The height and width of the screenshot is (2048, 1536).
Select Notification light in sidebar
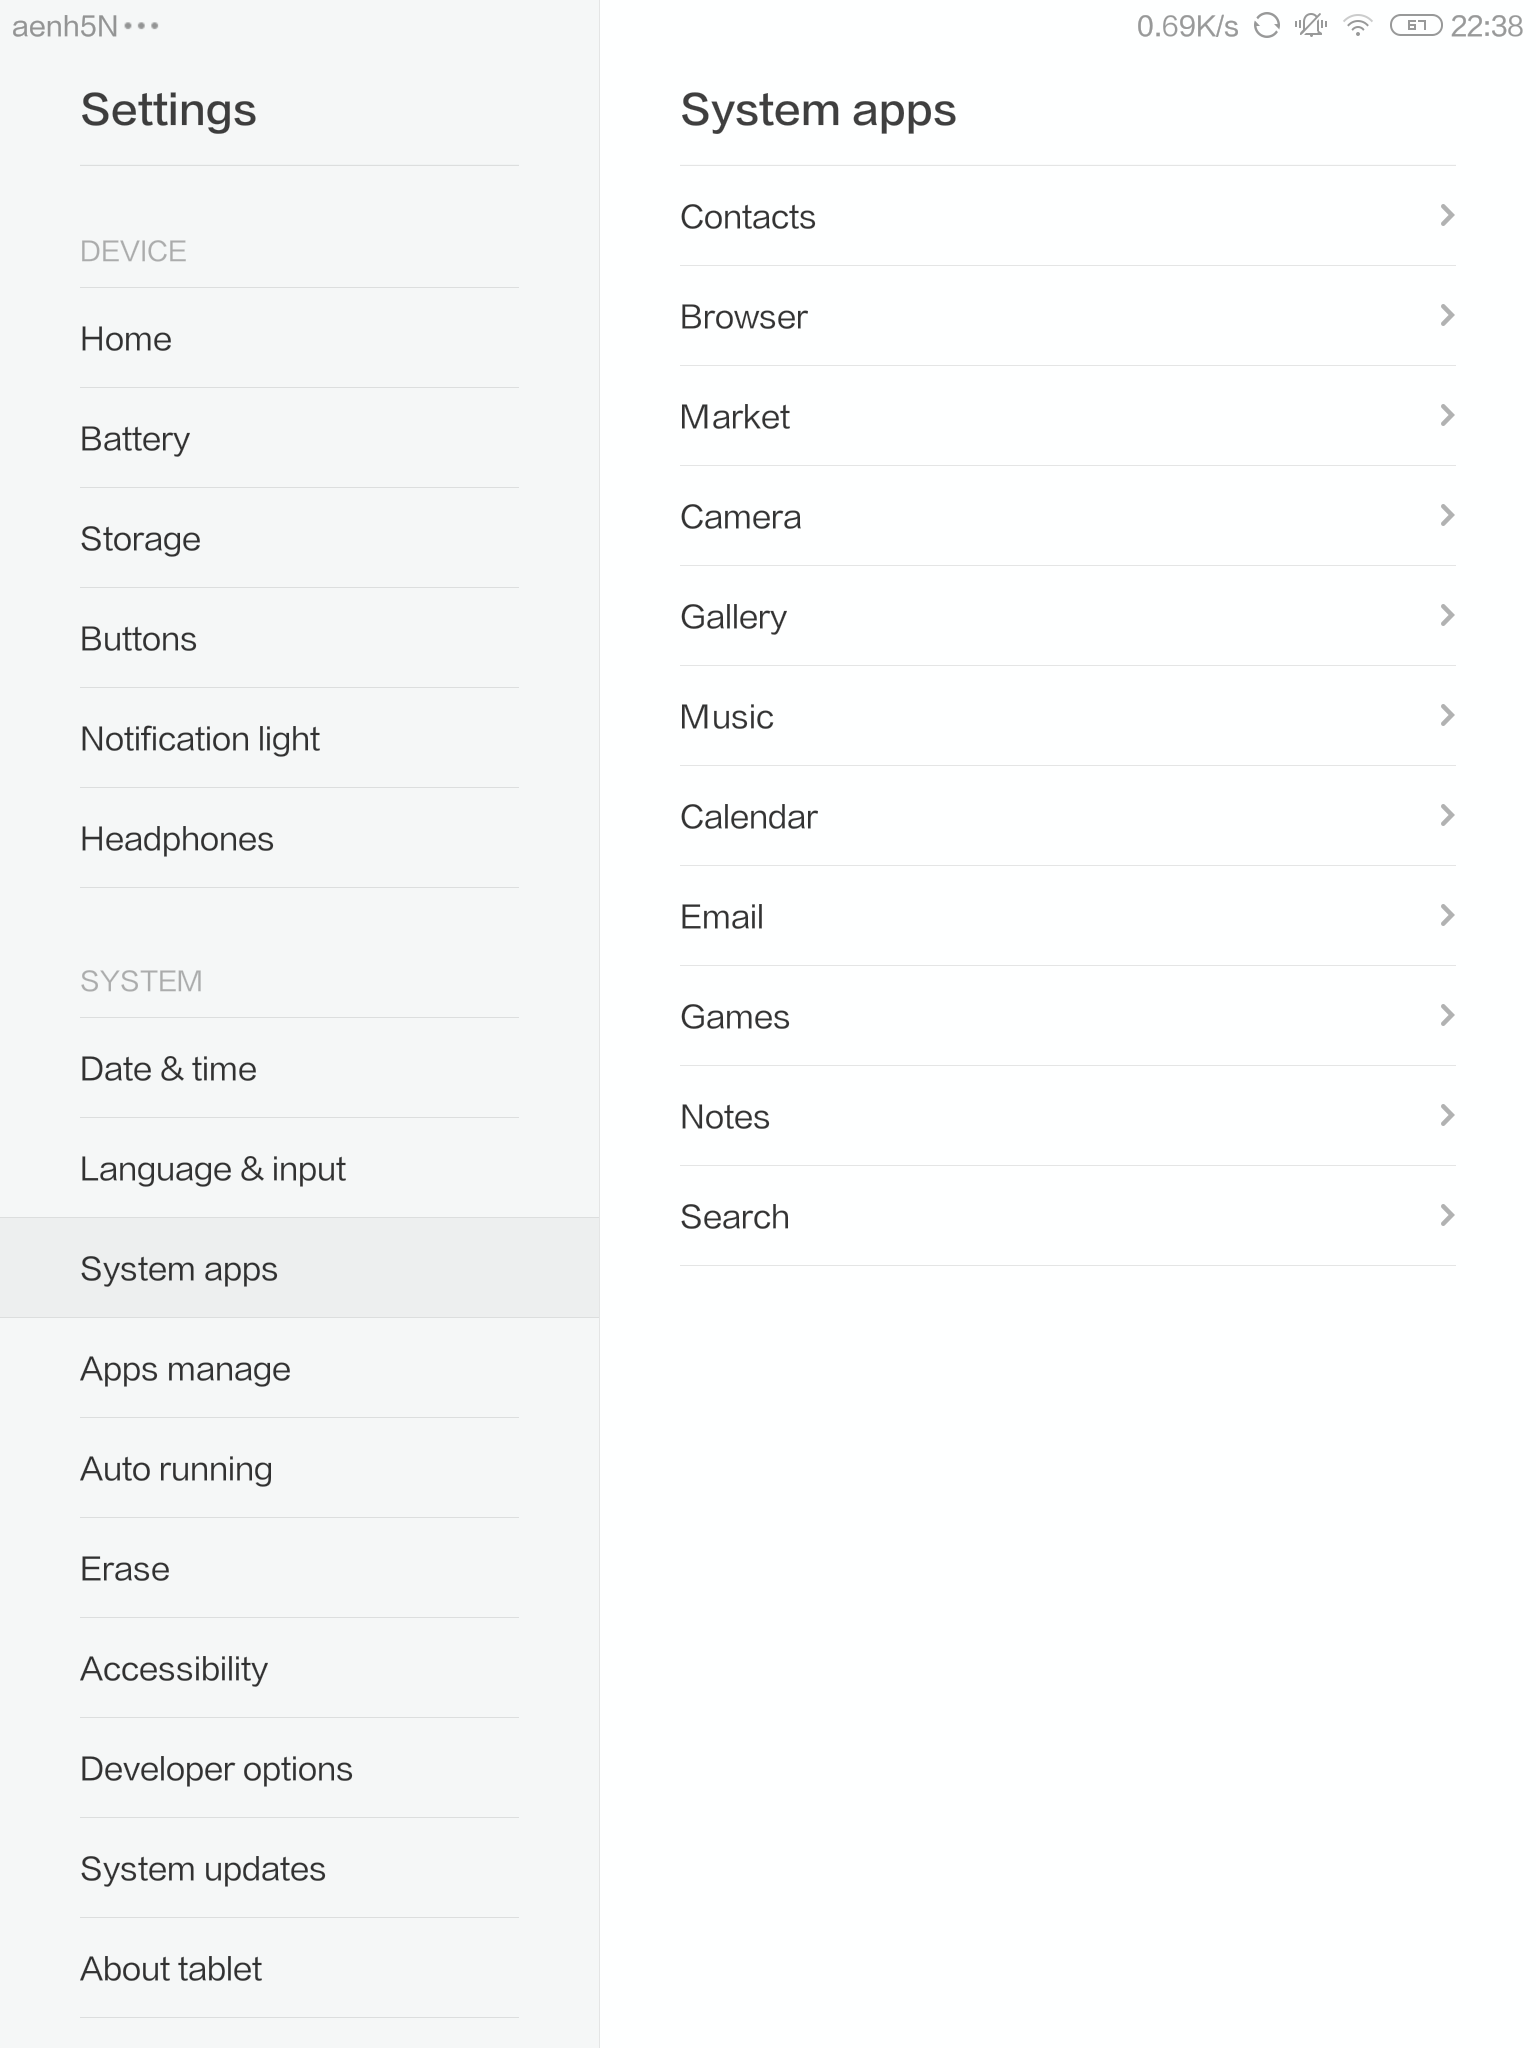click(x=200, y=739)
